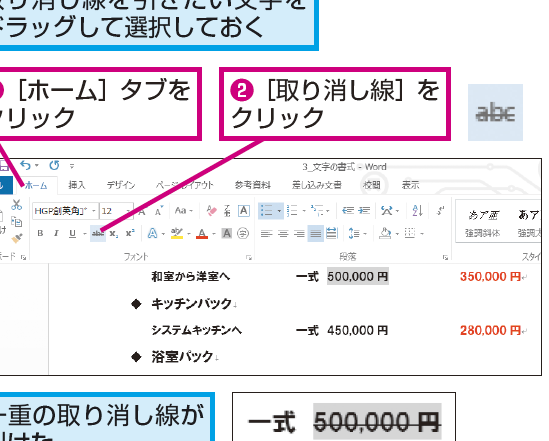Image resolution: width=549 pixels, height=441 pixels.
Task: Open the underline style dropdown arrow
Action: tap(84, 233)
